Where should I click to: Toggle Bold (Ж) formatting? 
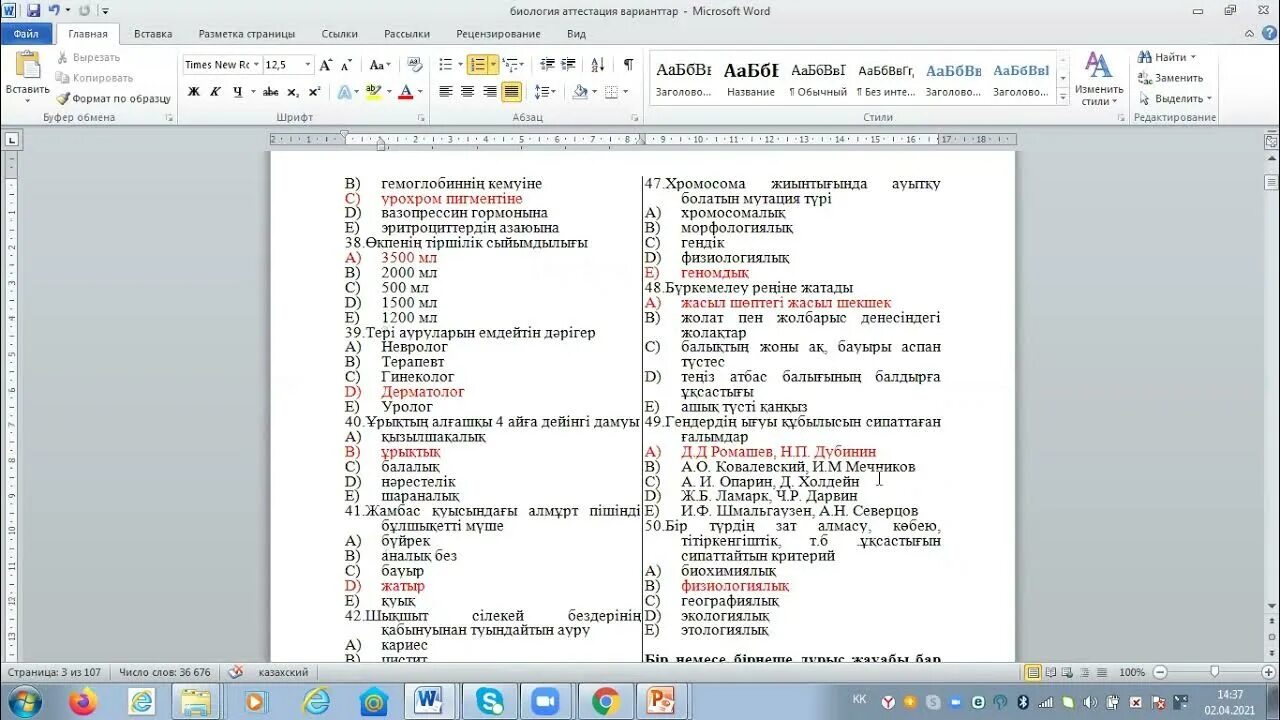pos(193,92)
